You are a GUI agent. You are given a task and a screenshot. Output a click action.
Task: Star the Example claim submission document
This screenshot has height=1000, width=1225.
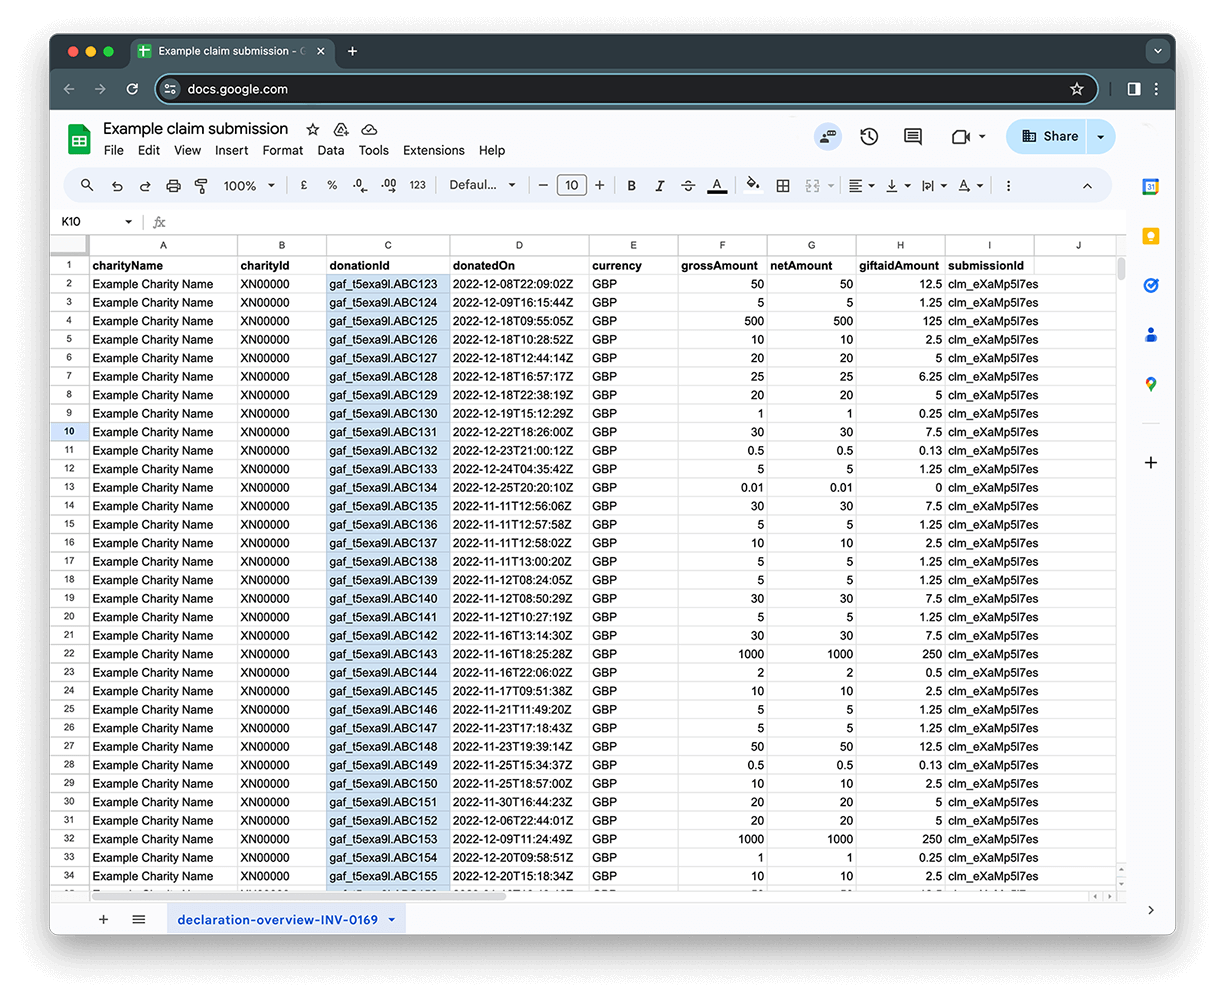[x=312, y=129]
